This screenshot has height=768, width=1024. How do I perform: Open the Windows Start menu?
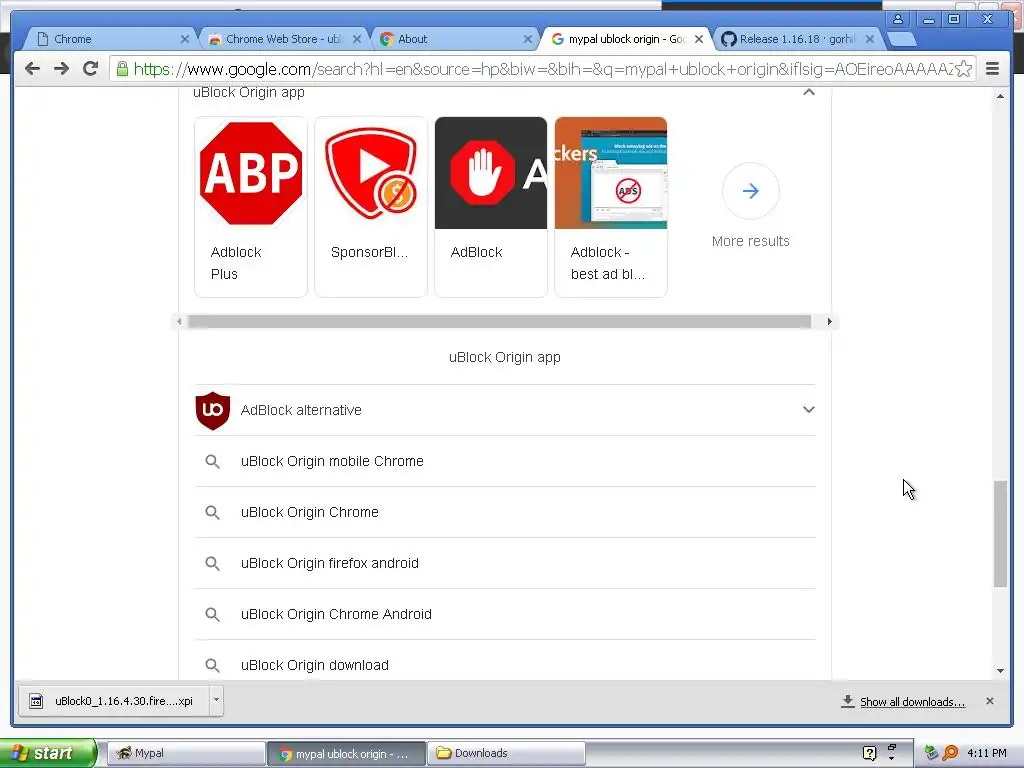click(48, 753)
